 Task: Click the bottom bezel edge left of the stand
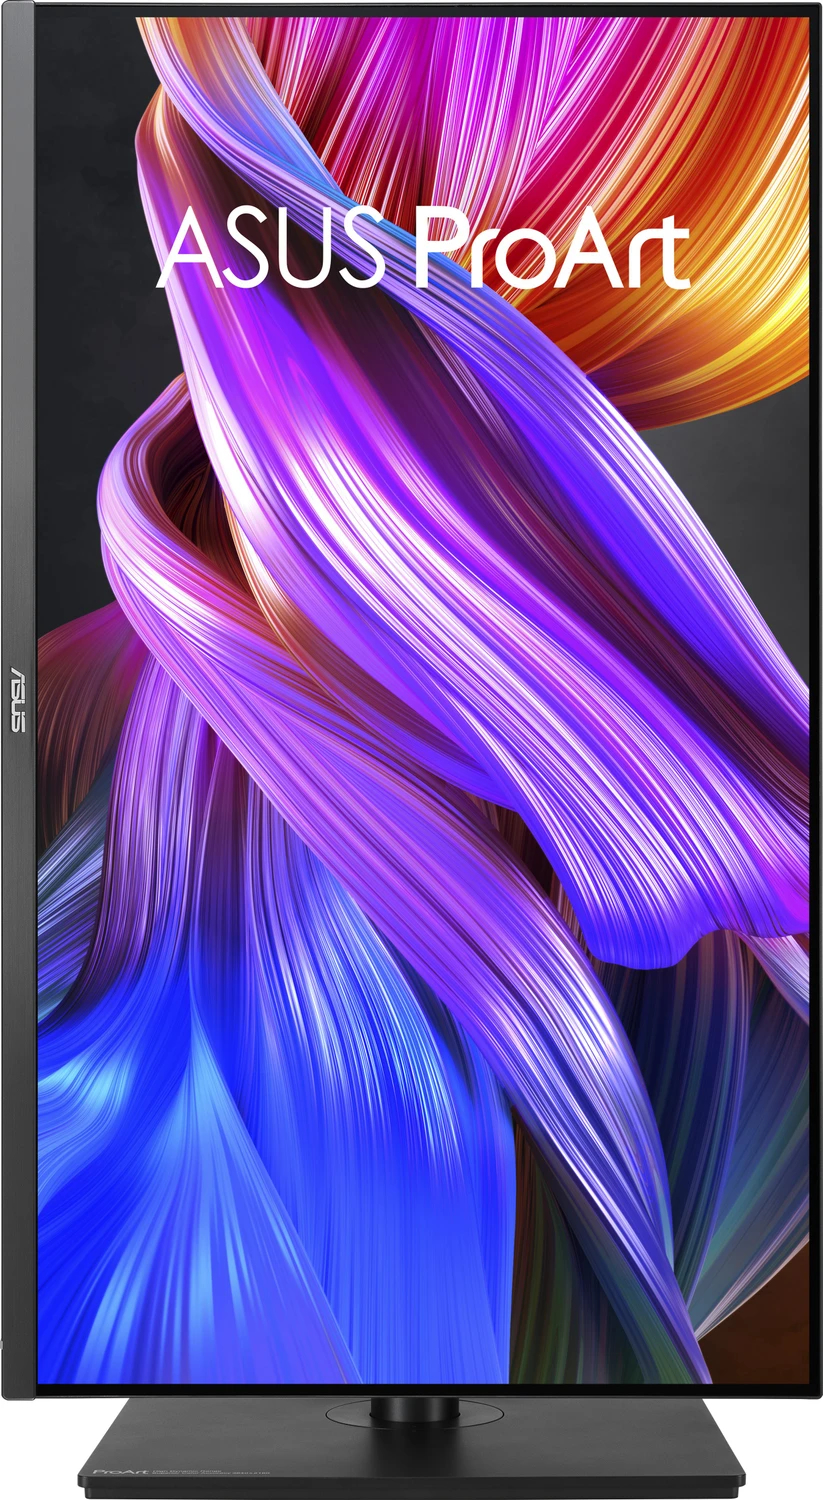click(x=200, y=1389)
